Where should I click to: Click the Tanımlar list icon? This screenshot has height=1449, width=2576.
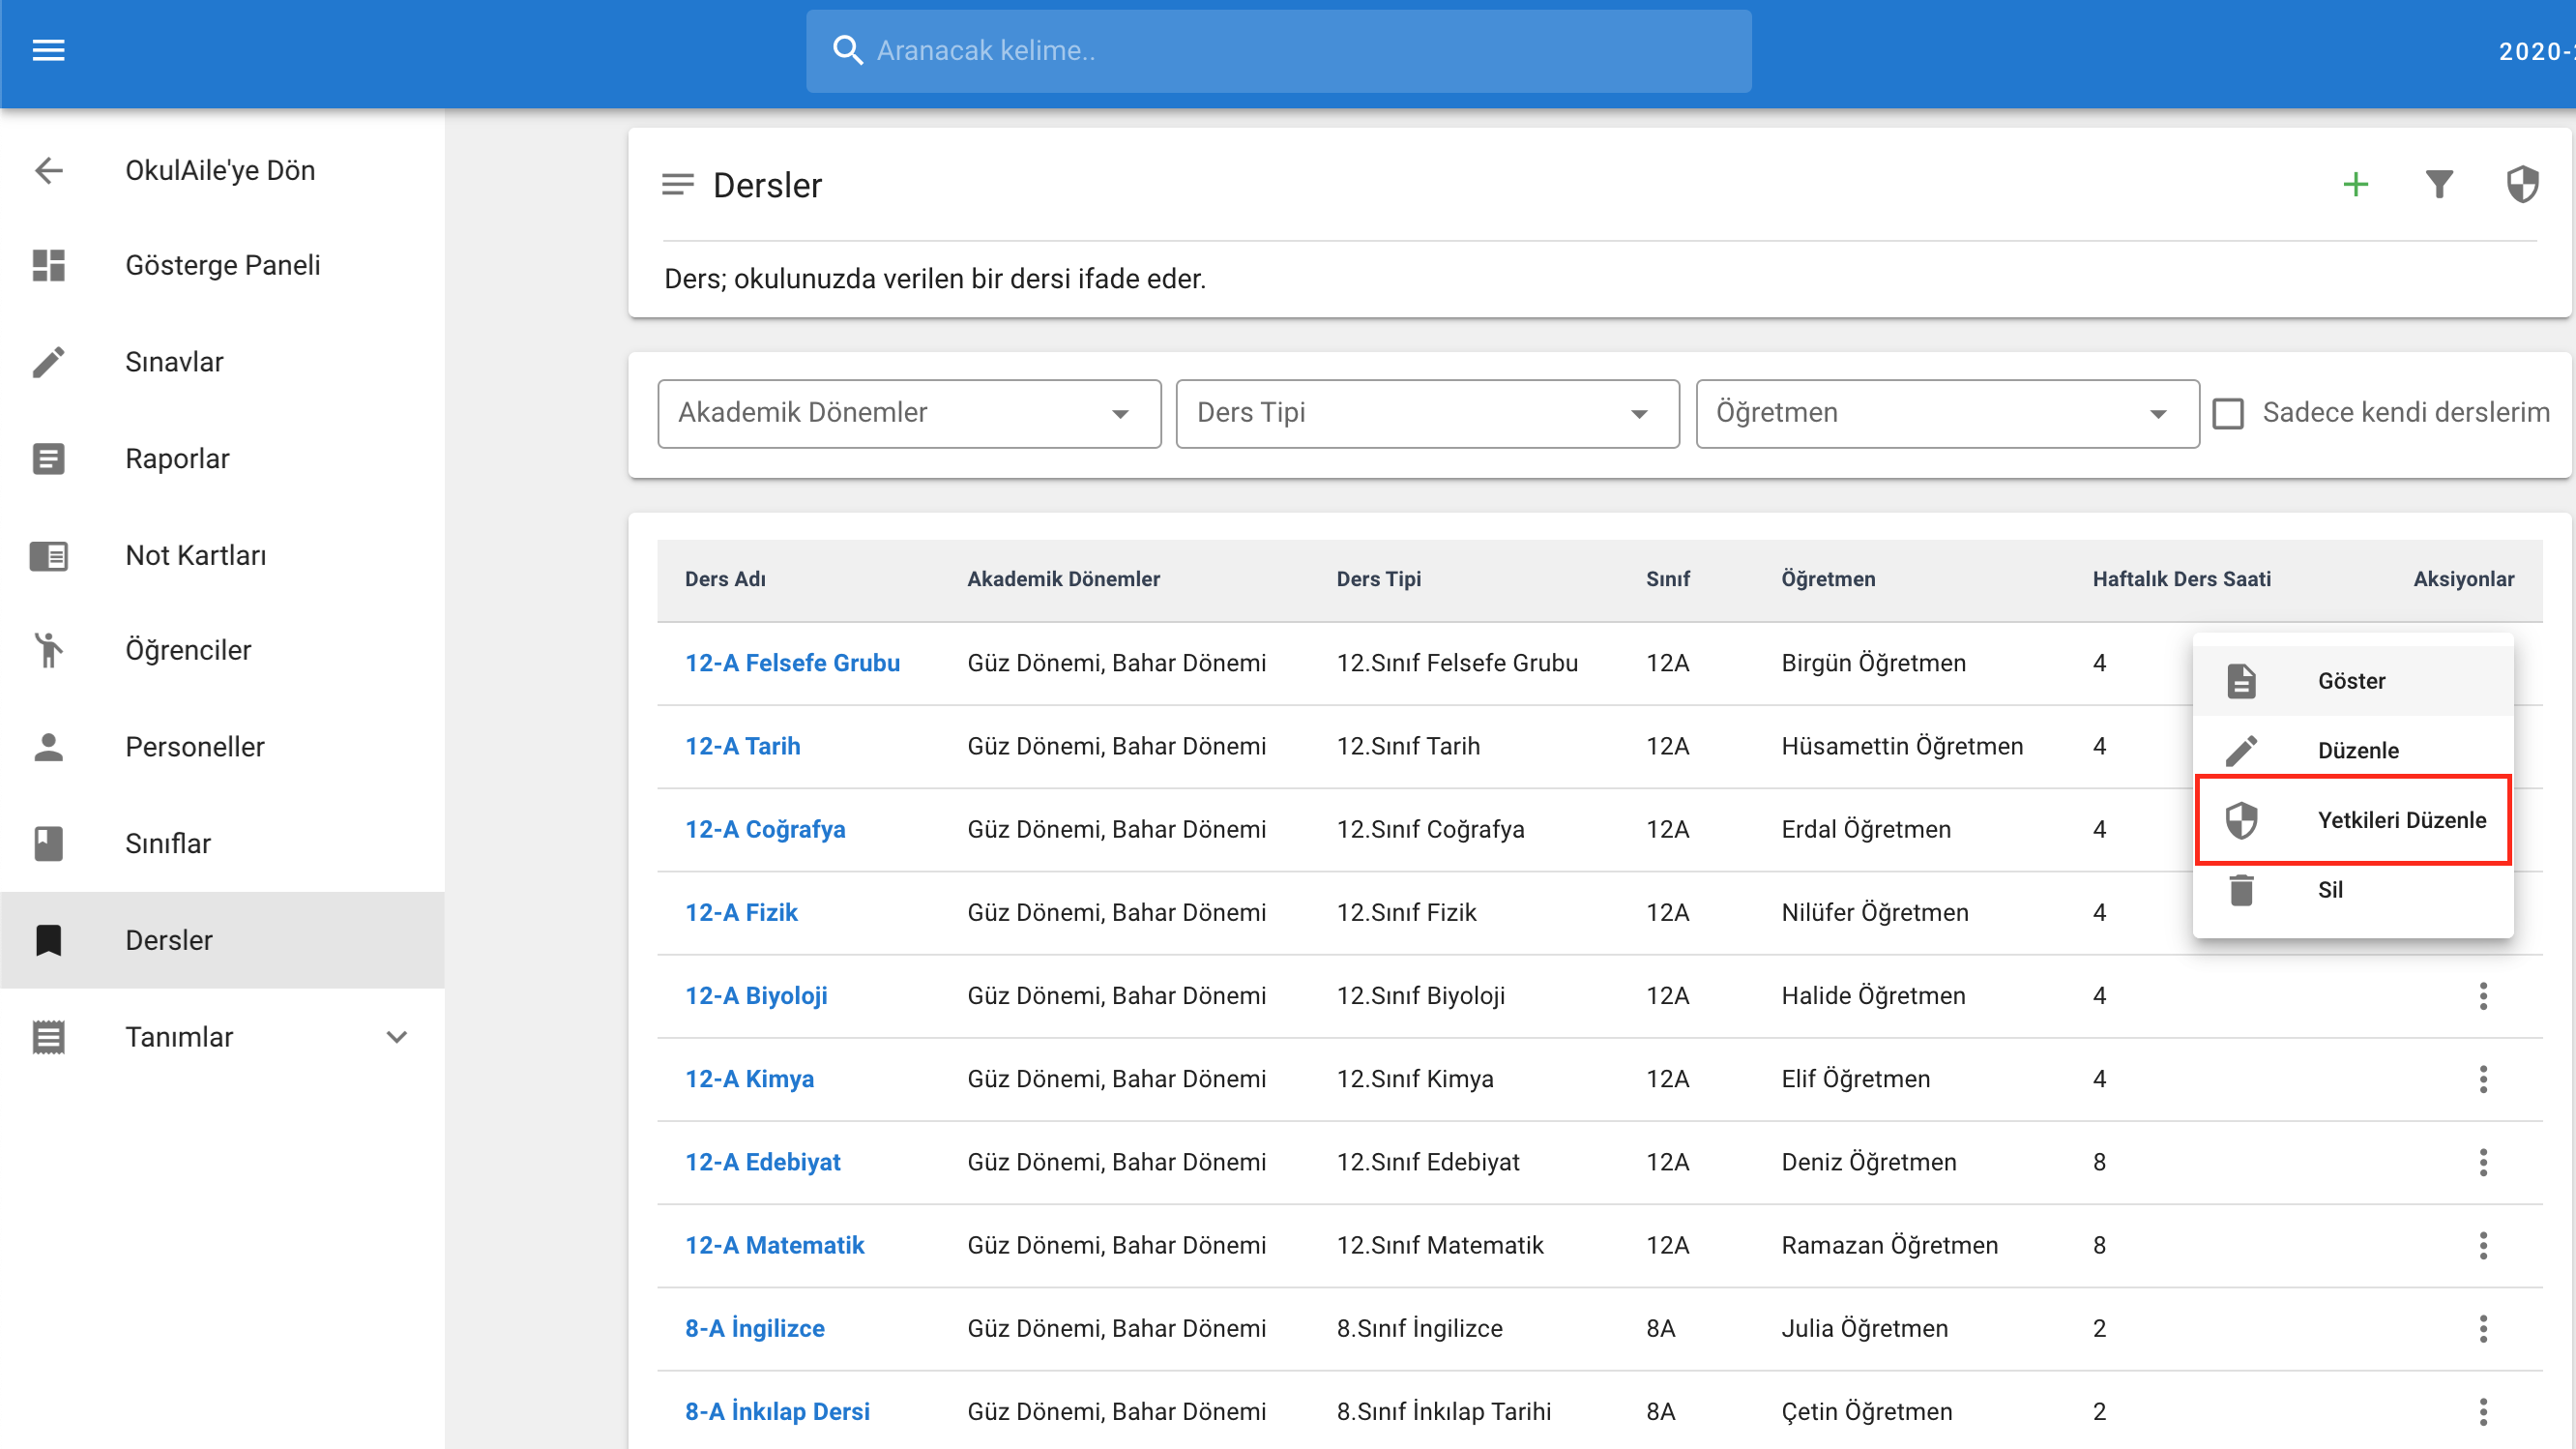(48, 1037)
